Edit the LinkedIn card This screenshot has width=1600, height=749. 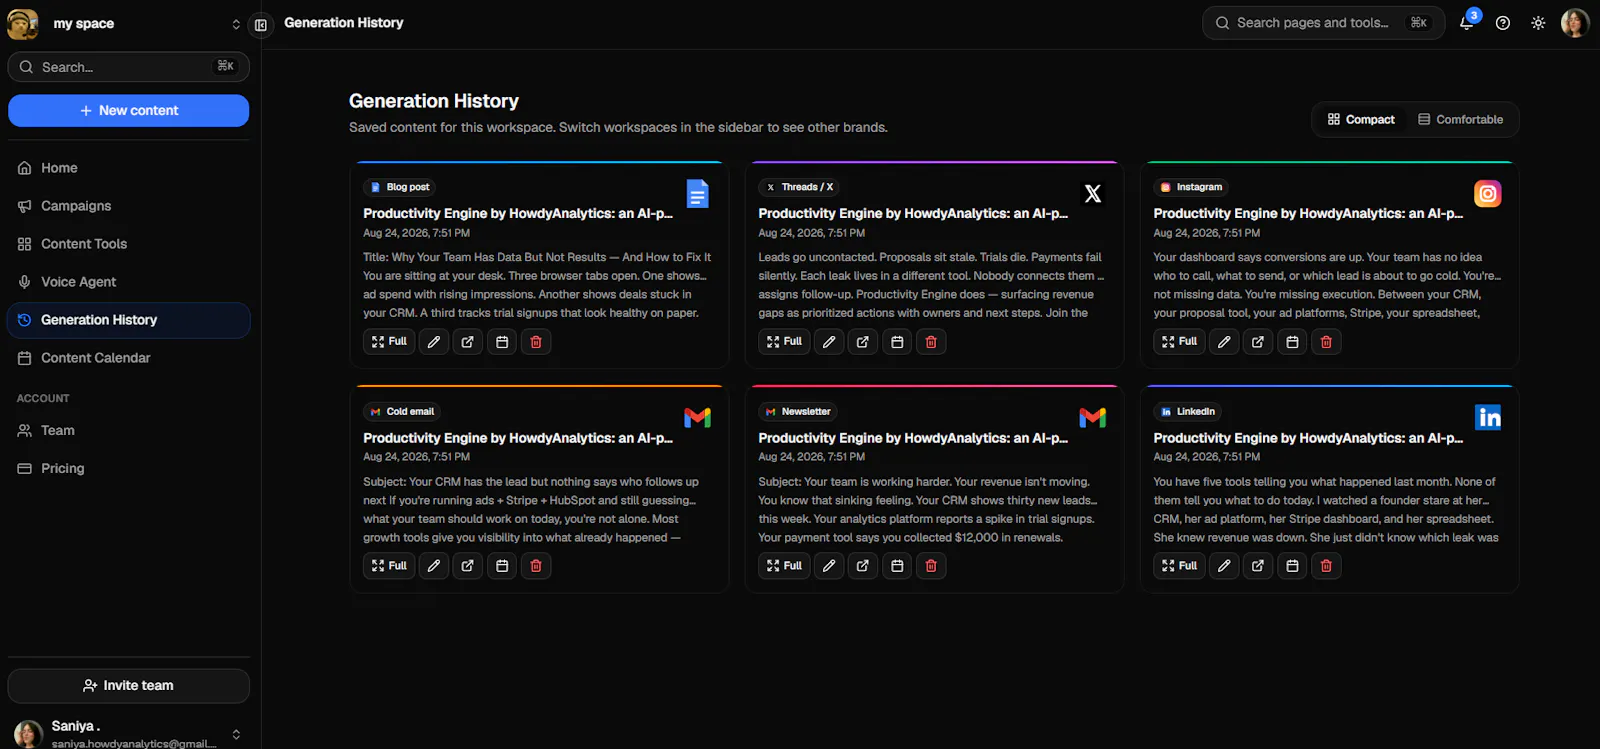coord(1224,566)
